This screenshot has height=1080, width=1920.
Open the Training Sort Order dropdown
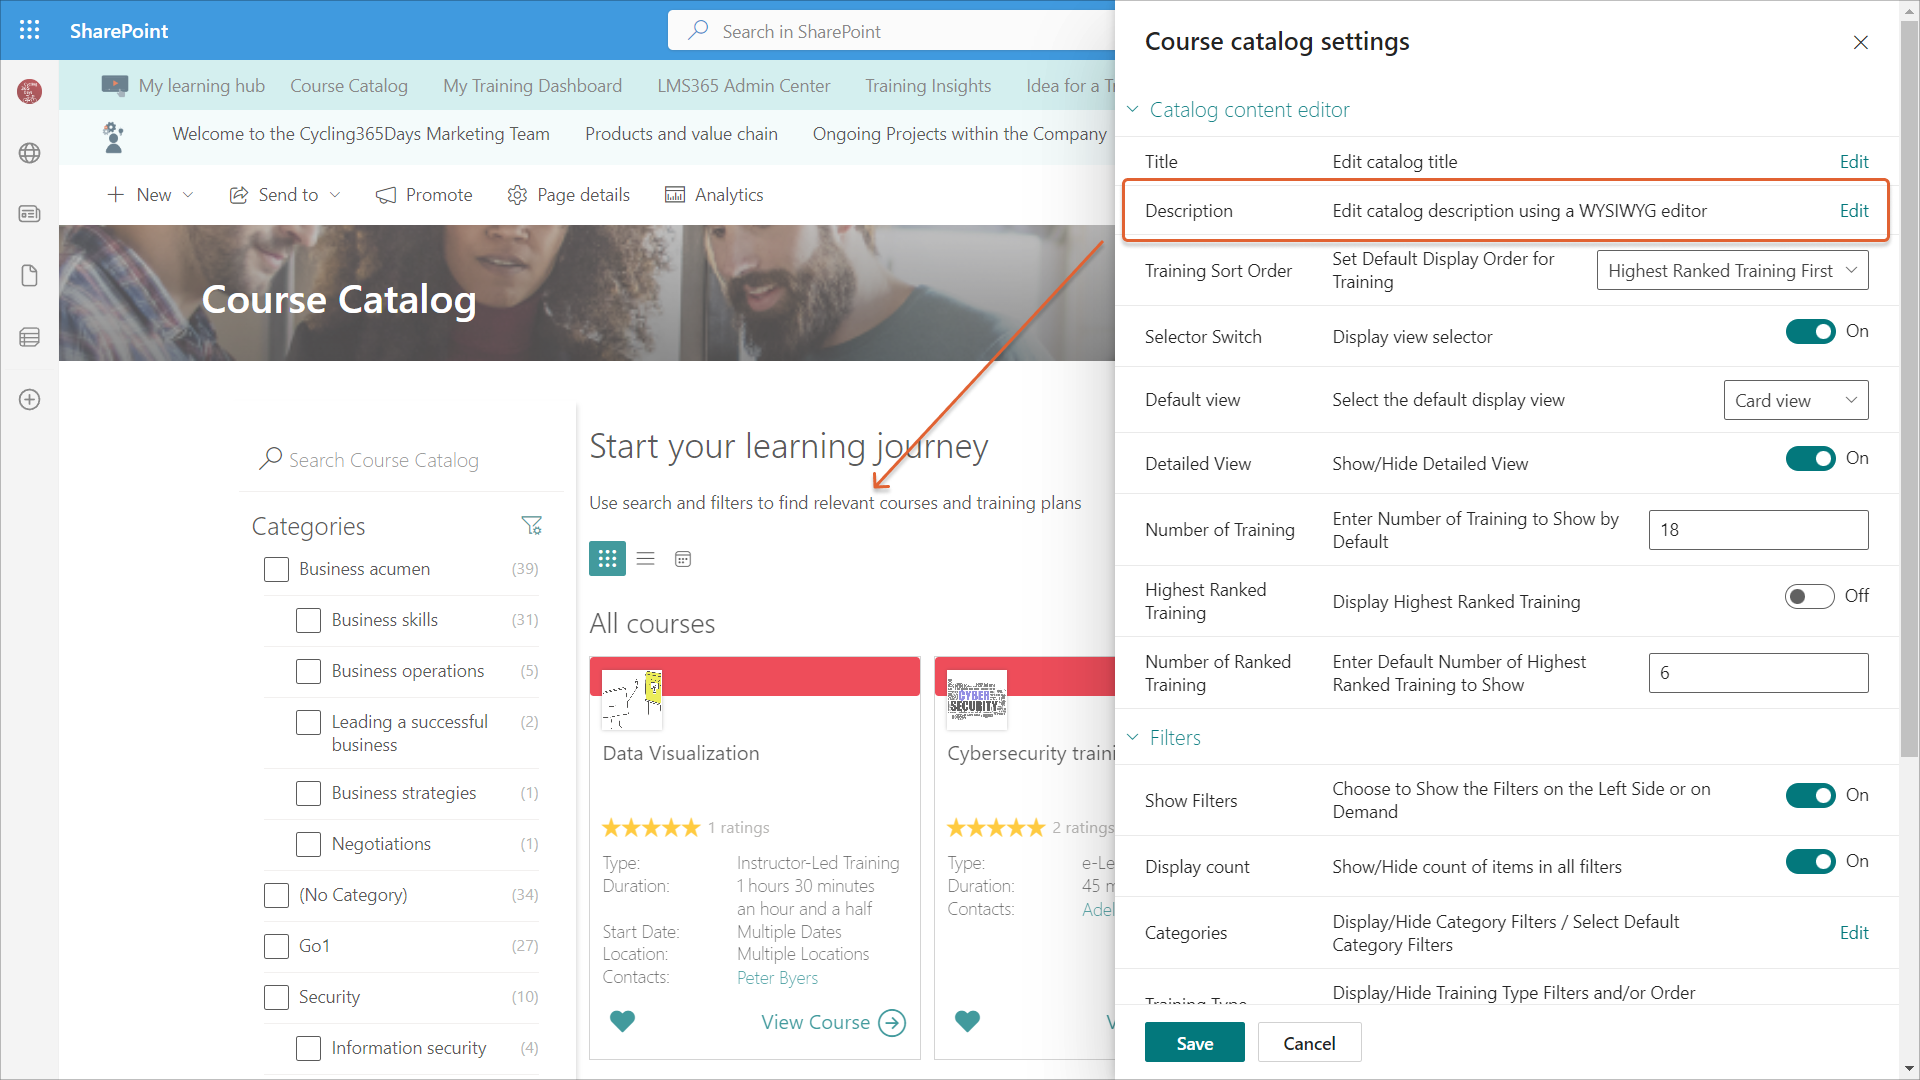coord(1732,271)
